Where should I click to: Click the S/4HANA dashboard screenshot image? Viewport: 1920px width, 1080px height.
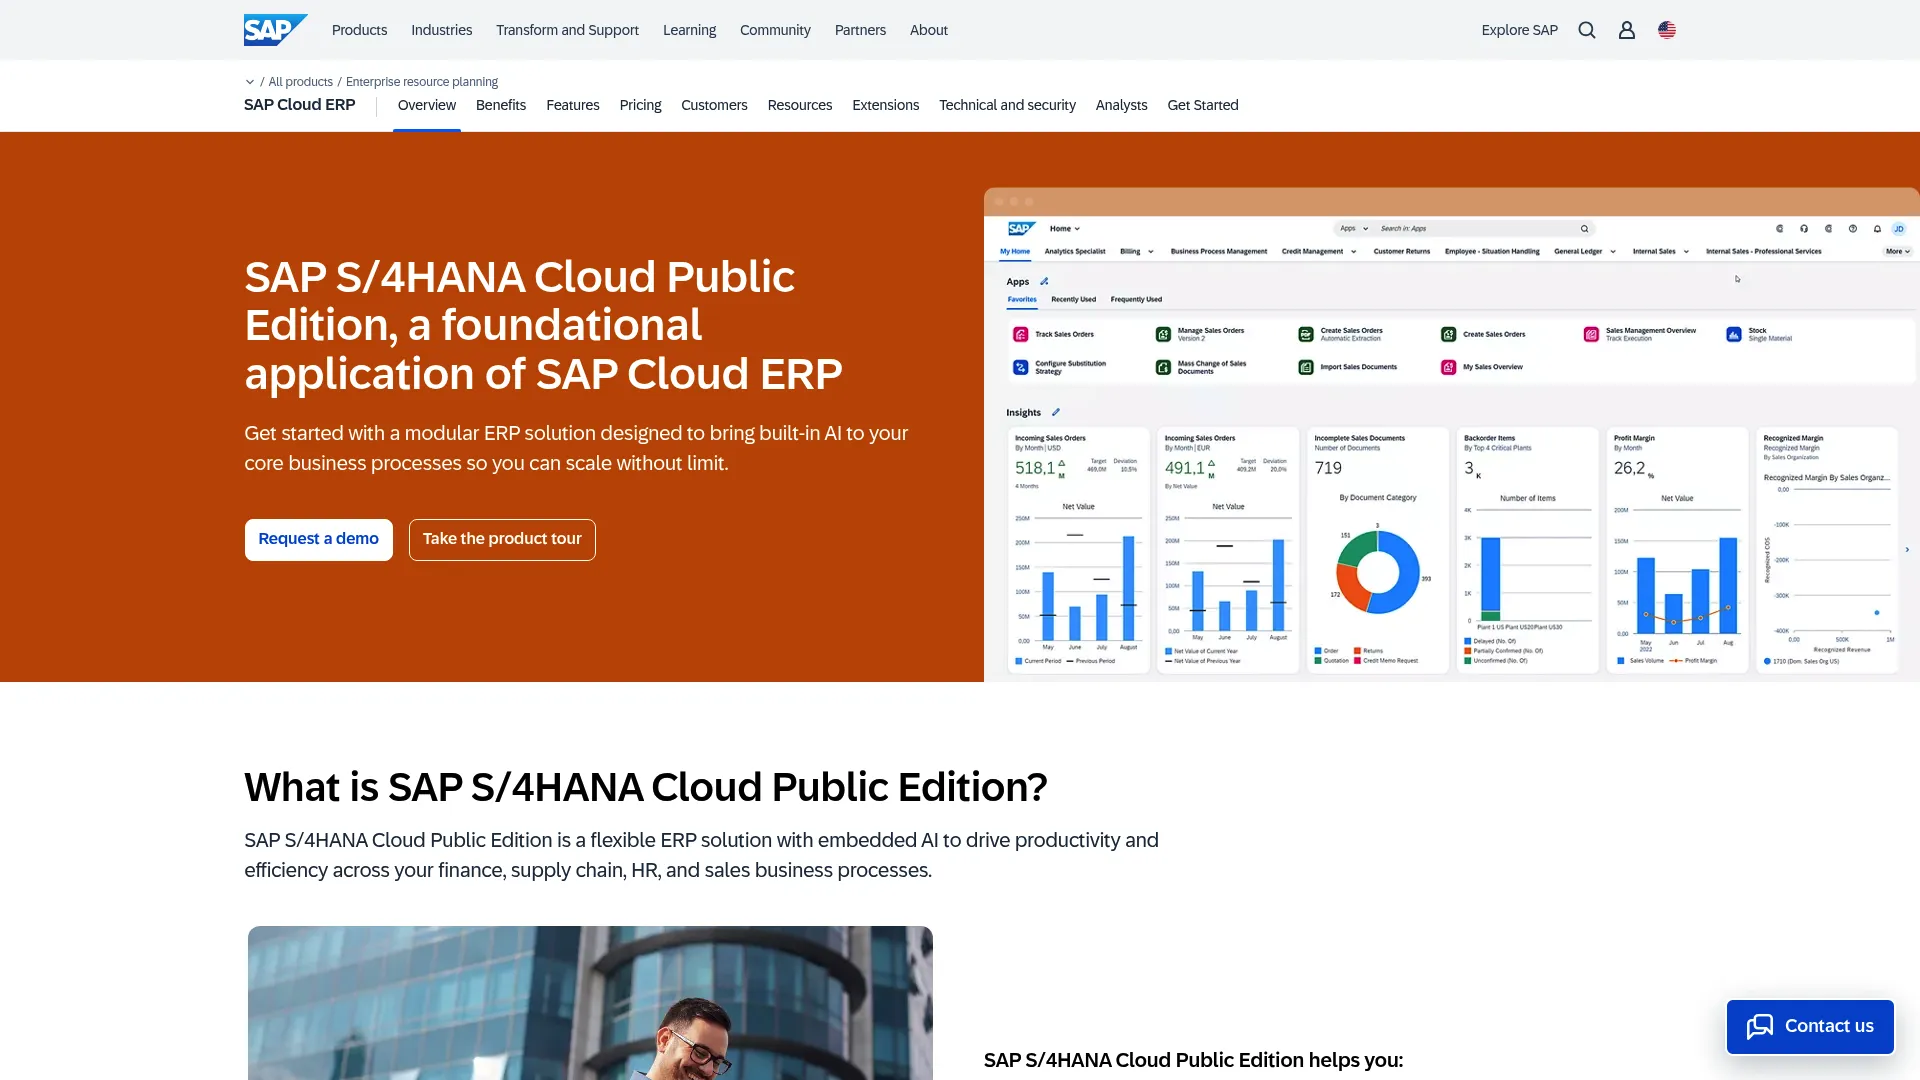click(x=1451, y=435)
